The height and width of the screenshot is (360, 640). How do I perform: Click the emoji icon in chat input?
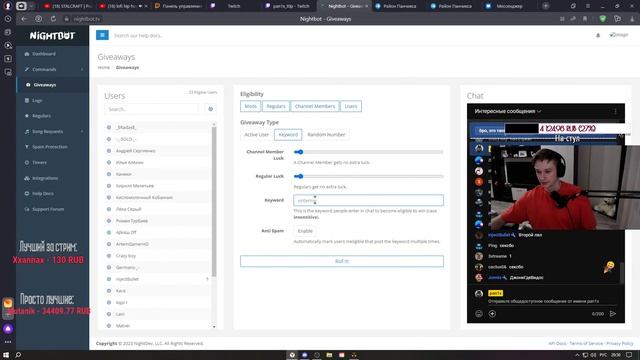(x=479, y=313)
